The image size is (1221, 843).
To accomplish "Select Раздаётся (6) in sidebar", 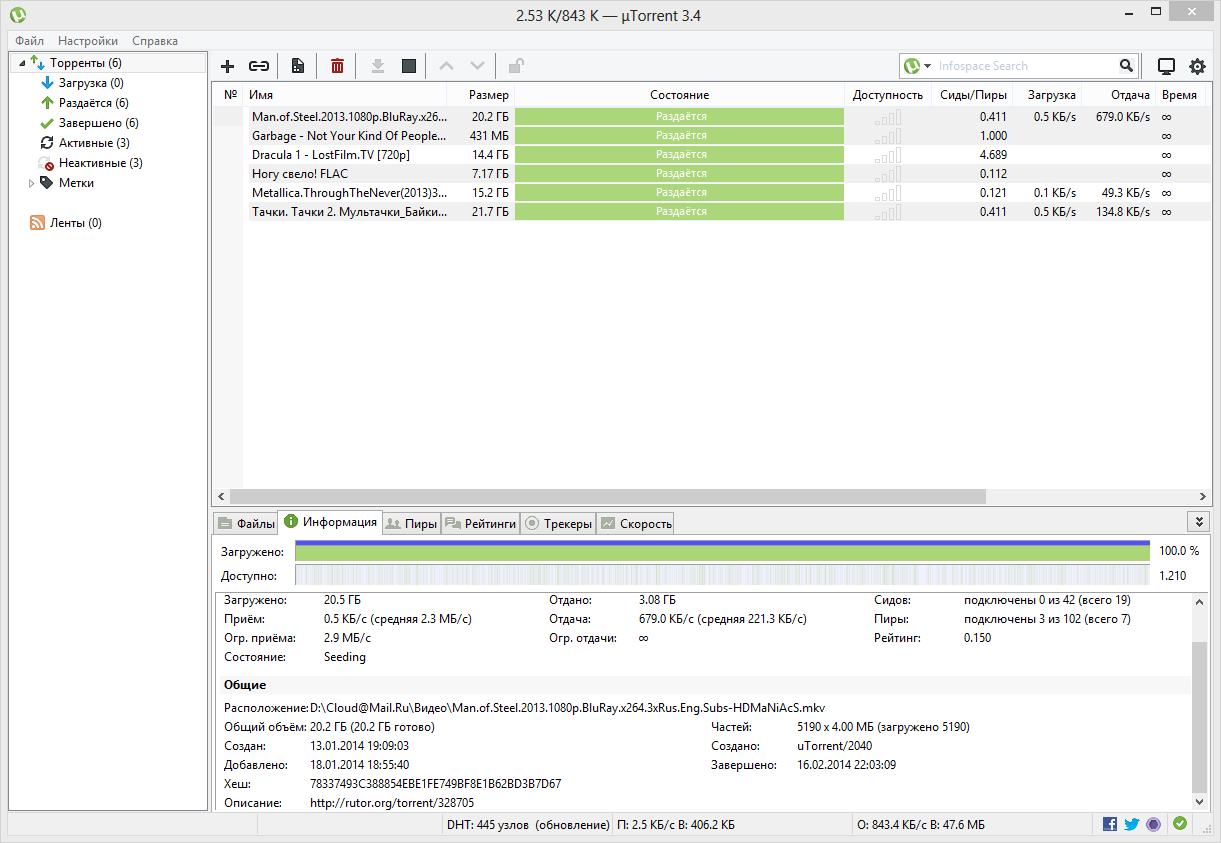I will 93,103.
